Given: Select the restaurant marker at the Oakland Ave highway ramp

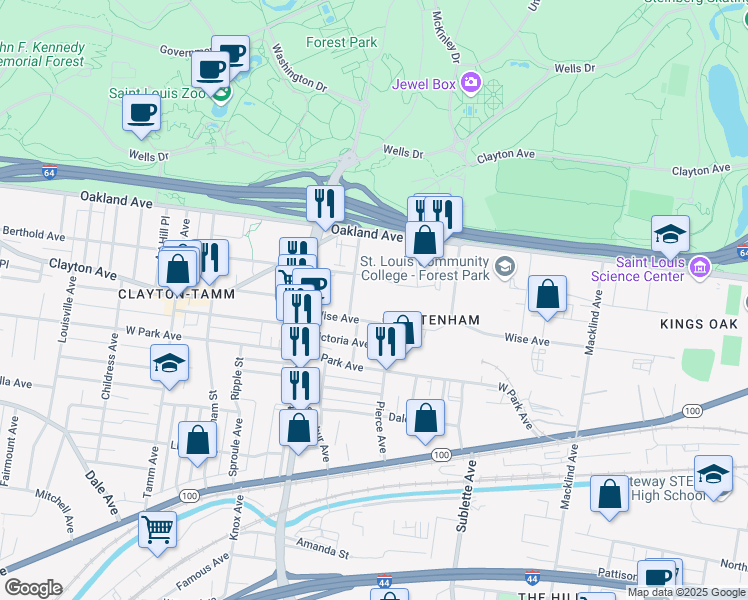Looking at the screenshot, I should point(325,204).
